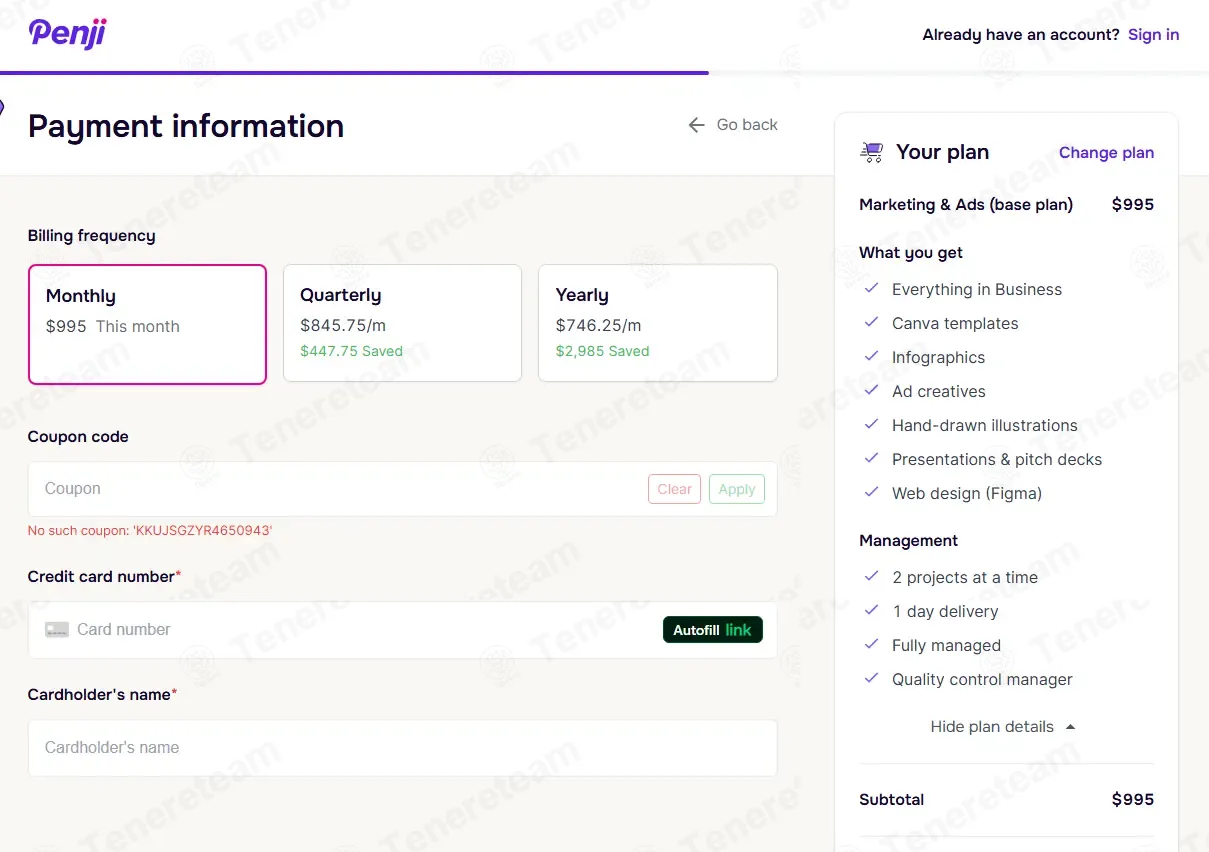Image resolution: width=1209 pixels, height=852 pixels.
Task: Click the shopping cart icon beside Your plan
Action: coord(871,152)
